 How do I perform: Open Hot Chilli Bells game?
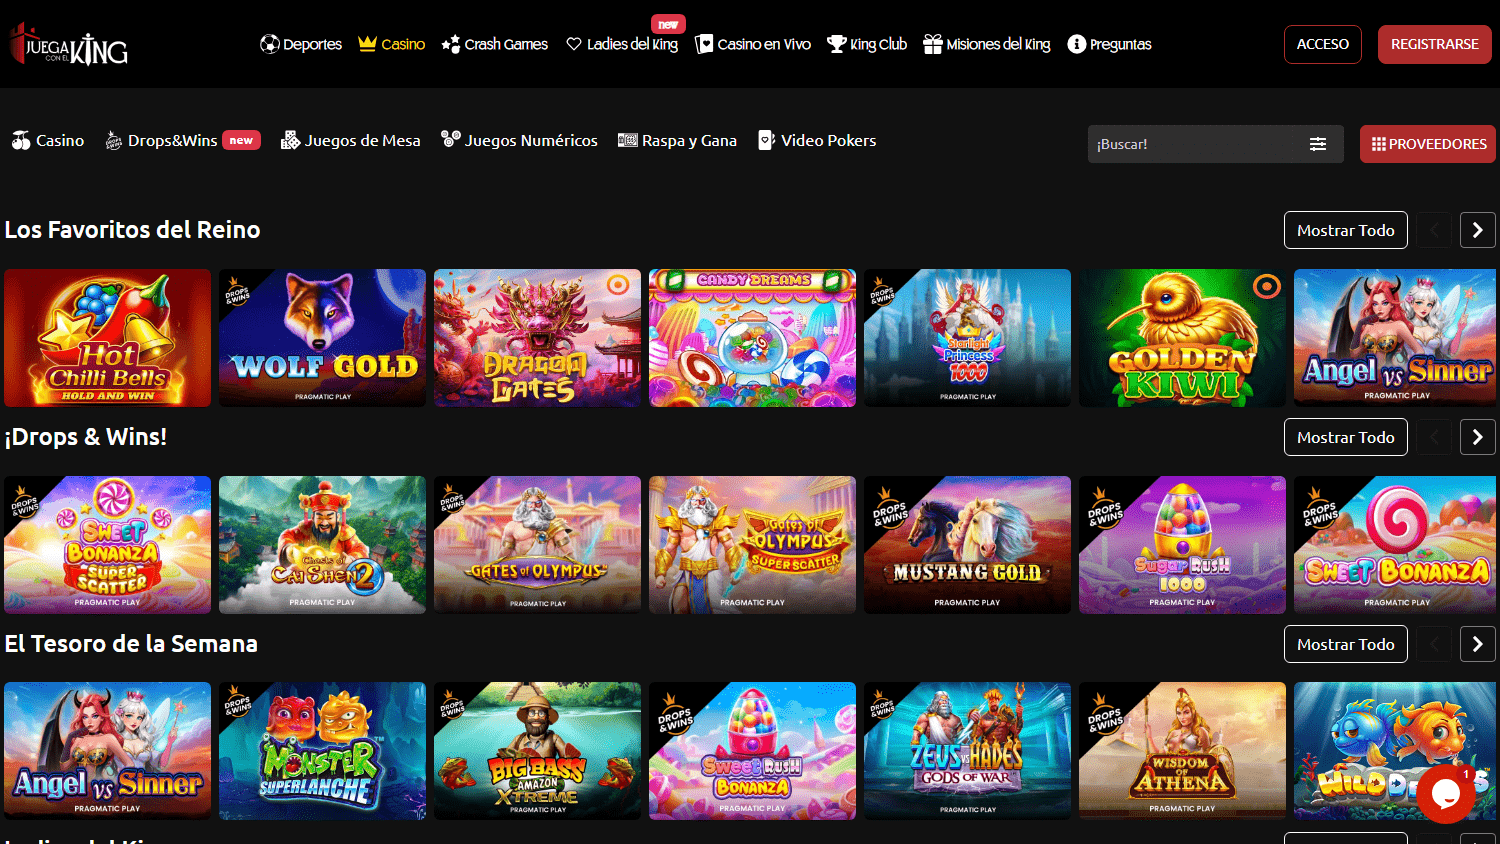[107, 338]
